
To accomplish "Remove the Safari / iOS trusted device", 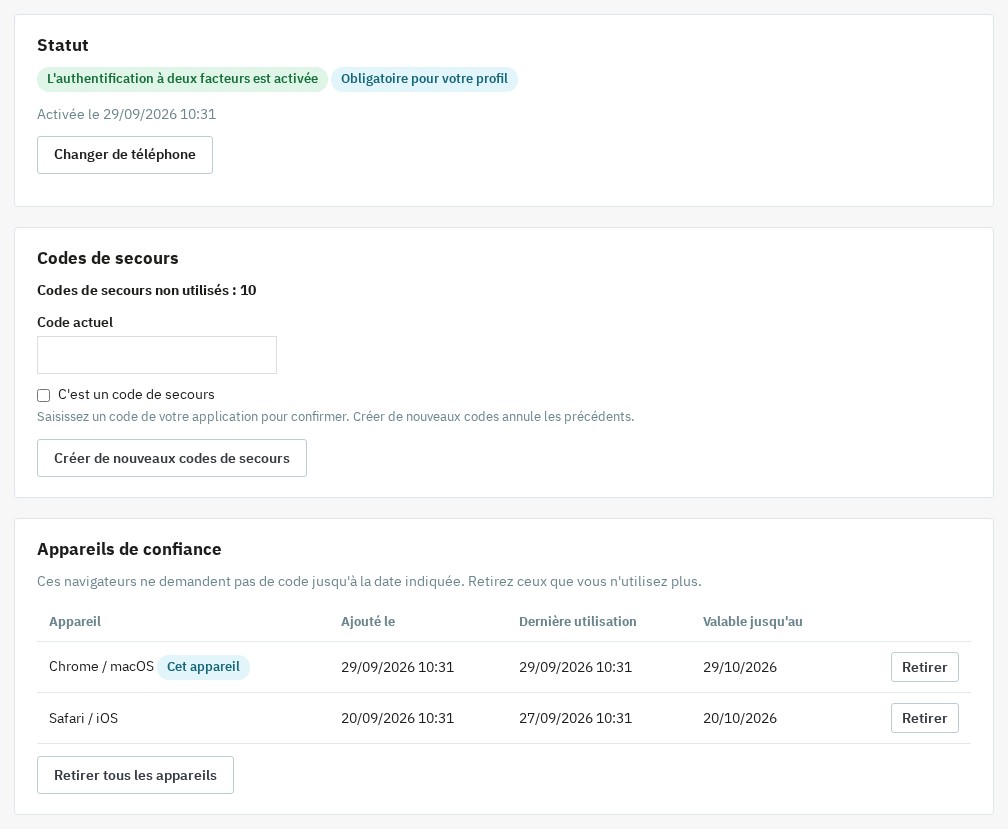I will click(924, 718).
